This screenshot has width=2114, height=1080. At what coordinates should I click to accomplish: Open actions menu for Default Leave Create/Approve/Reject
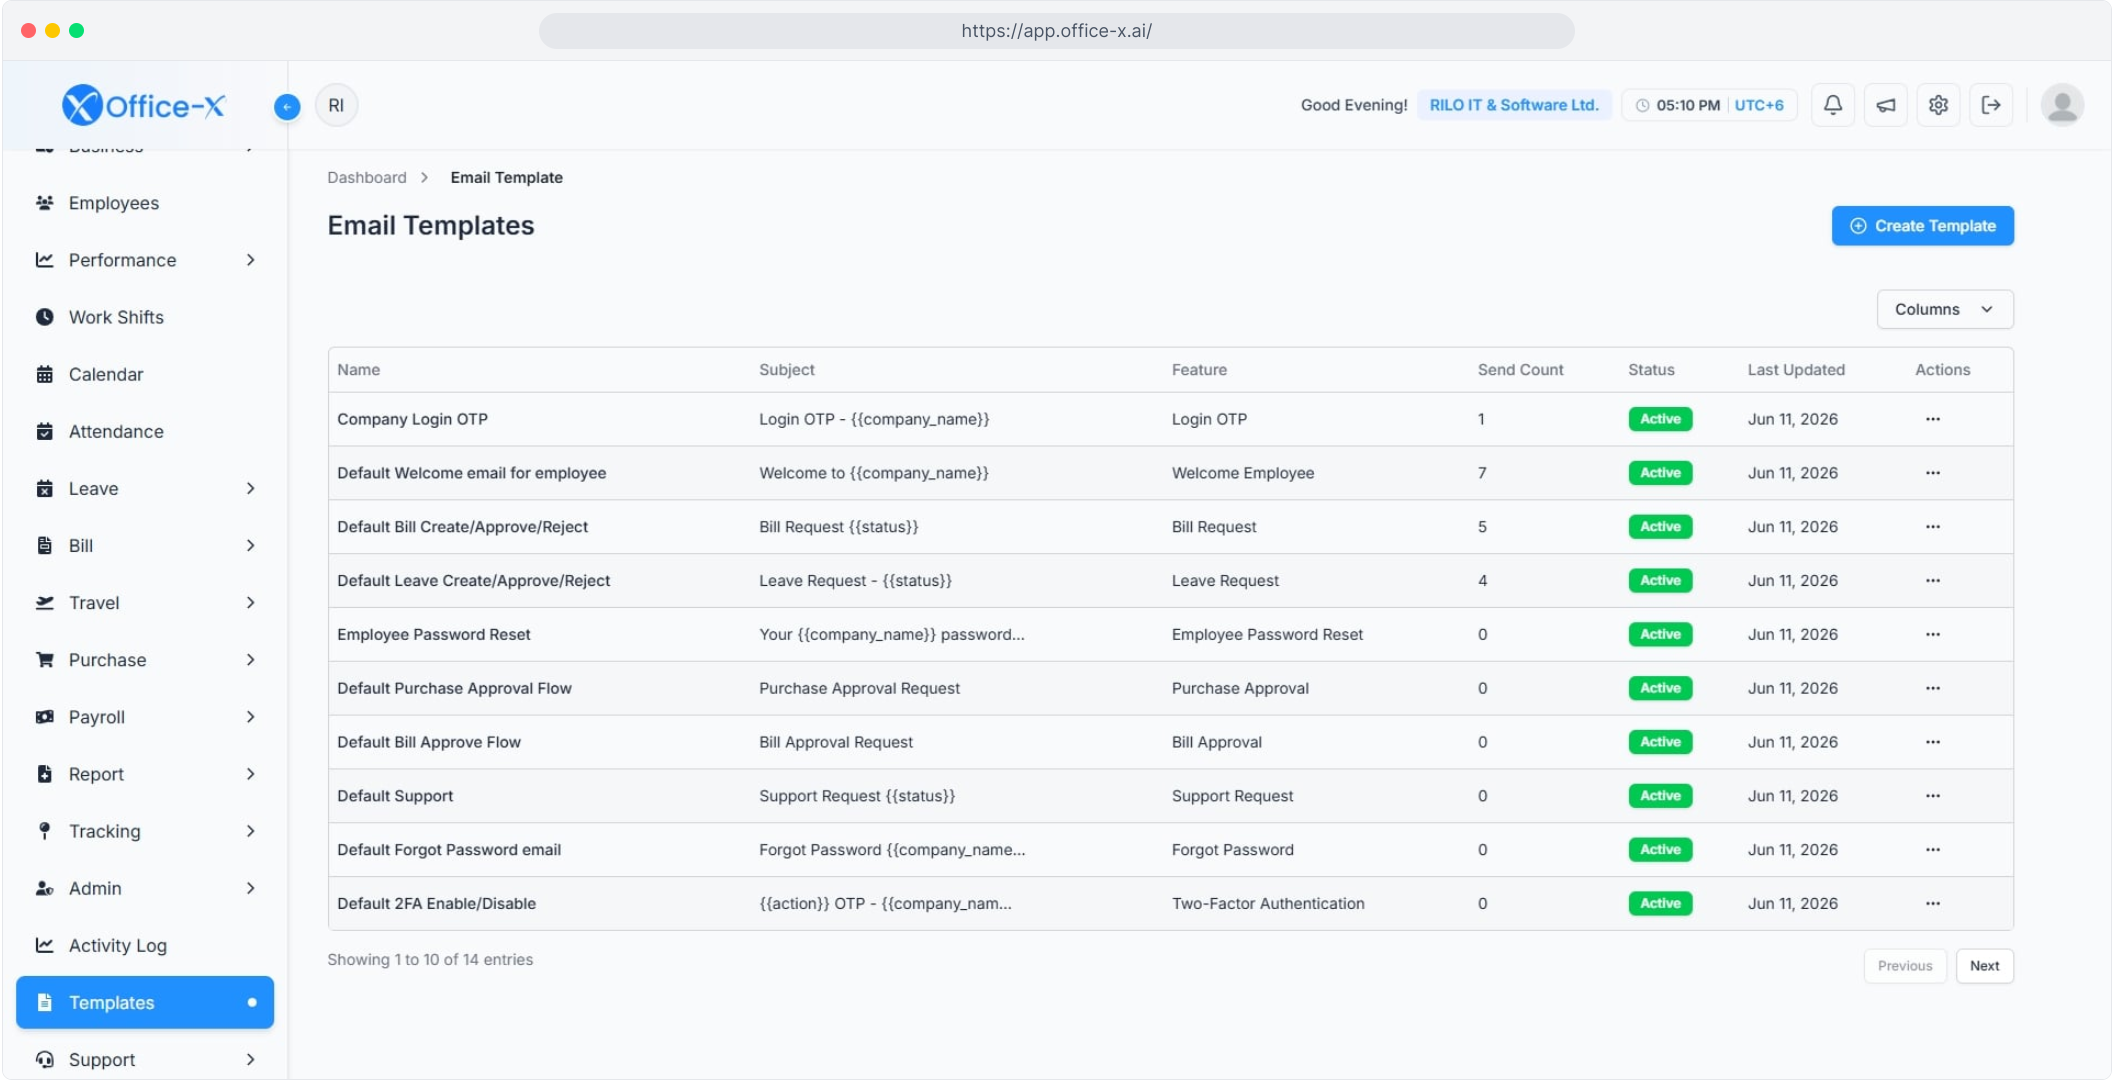(1932, 581)
